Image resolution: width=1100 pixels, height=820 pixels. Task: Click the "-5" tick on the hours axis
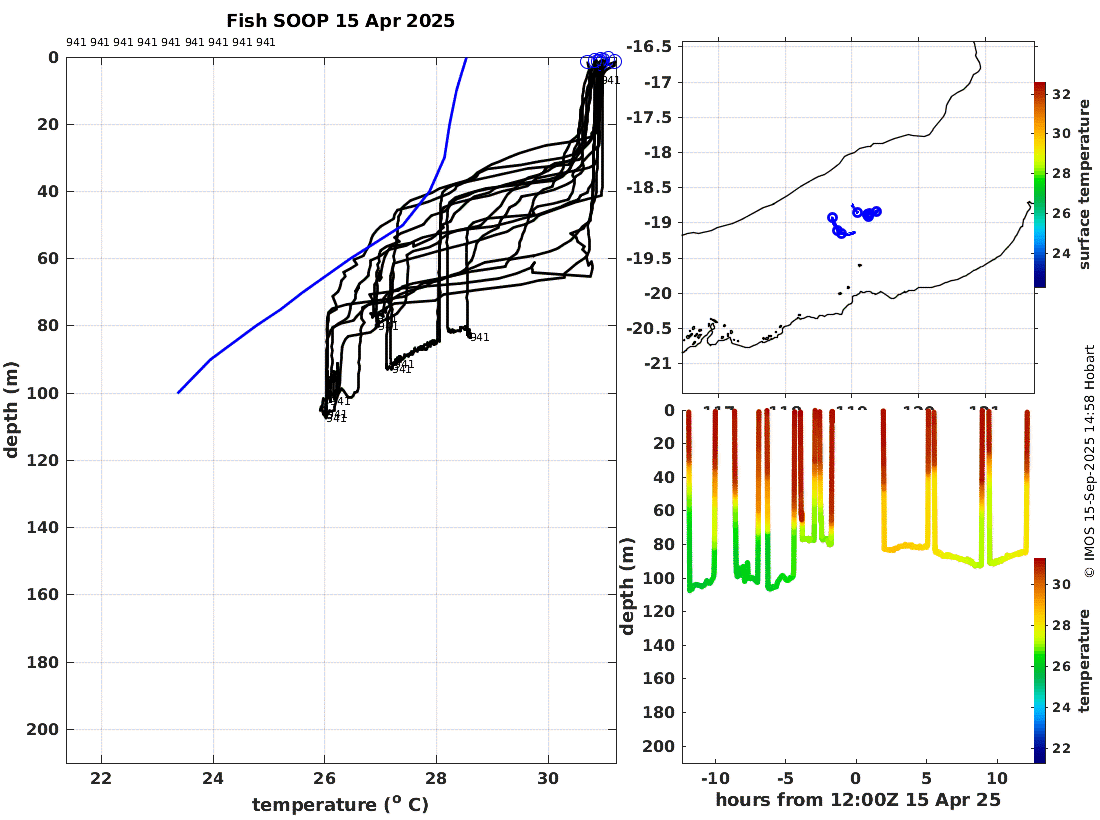(x=785, y=778)
